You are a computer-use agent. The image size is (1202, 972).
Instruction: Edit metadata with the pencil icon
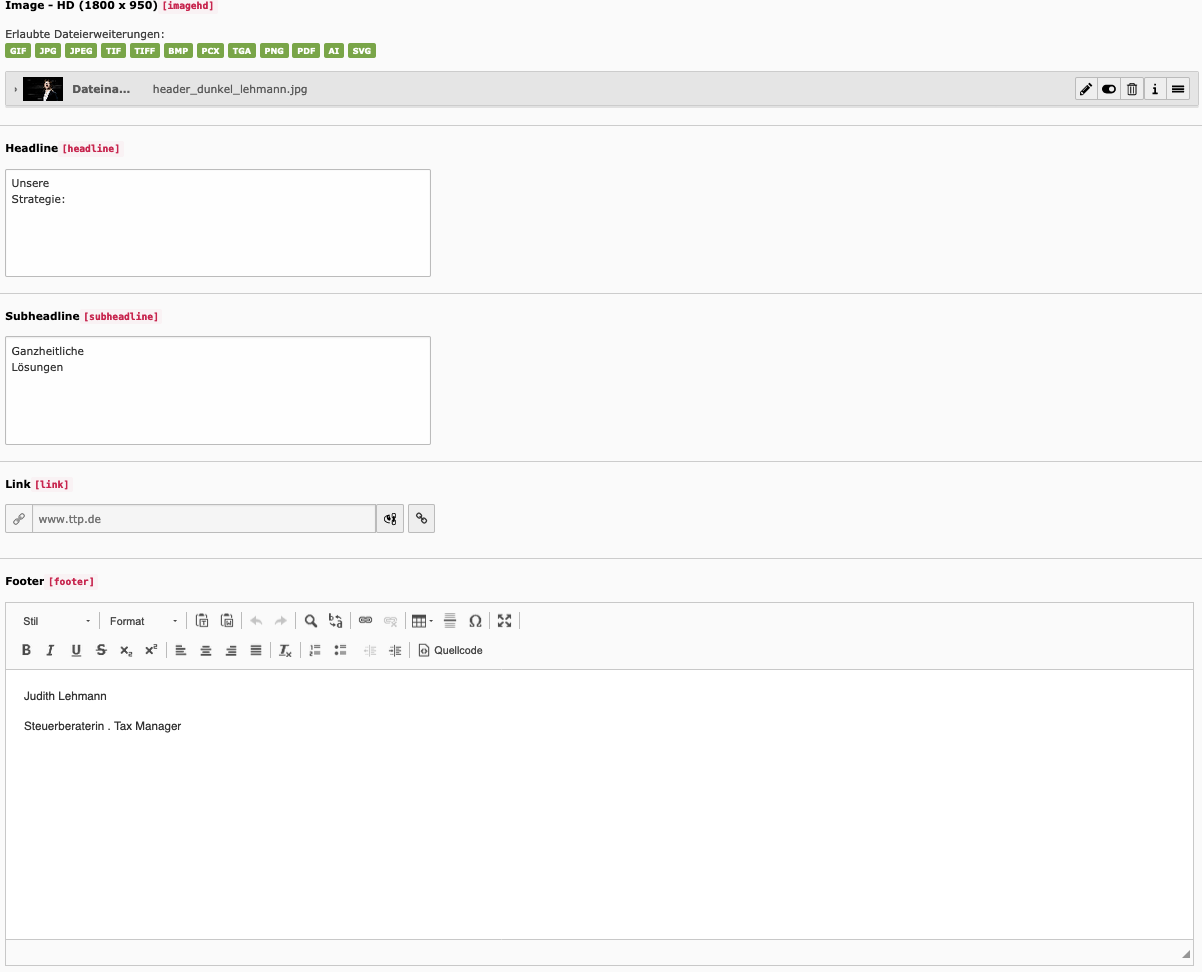point(1086,89)
